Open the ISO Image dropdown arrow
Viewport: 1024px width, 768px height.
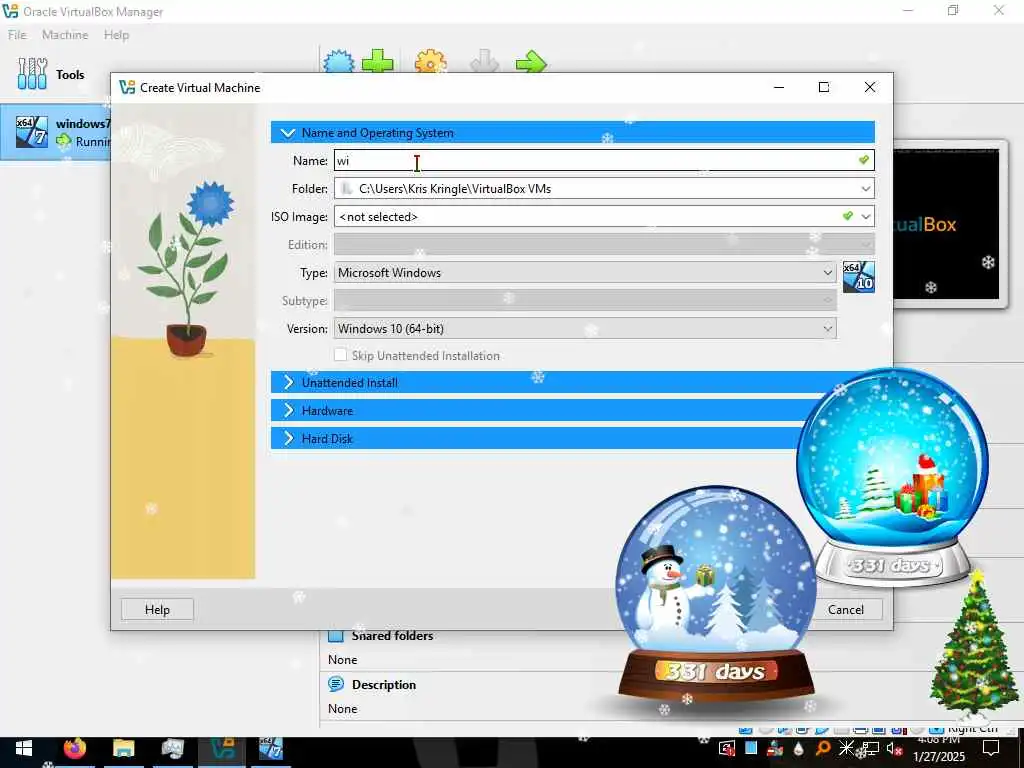(x=865, y=216)
